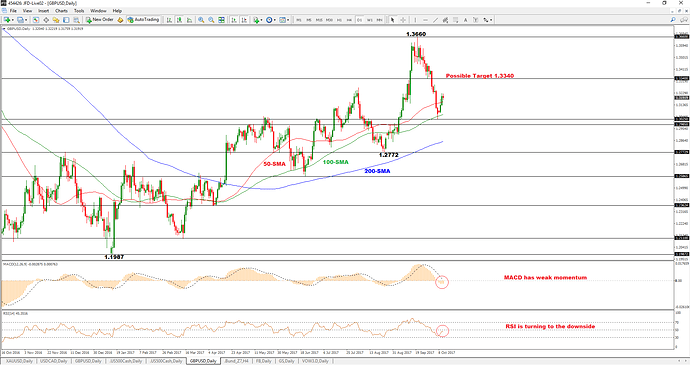Tile chart windows with the grid icon
The height and width of the screenshot is (365, 690).
pos(221,20)
